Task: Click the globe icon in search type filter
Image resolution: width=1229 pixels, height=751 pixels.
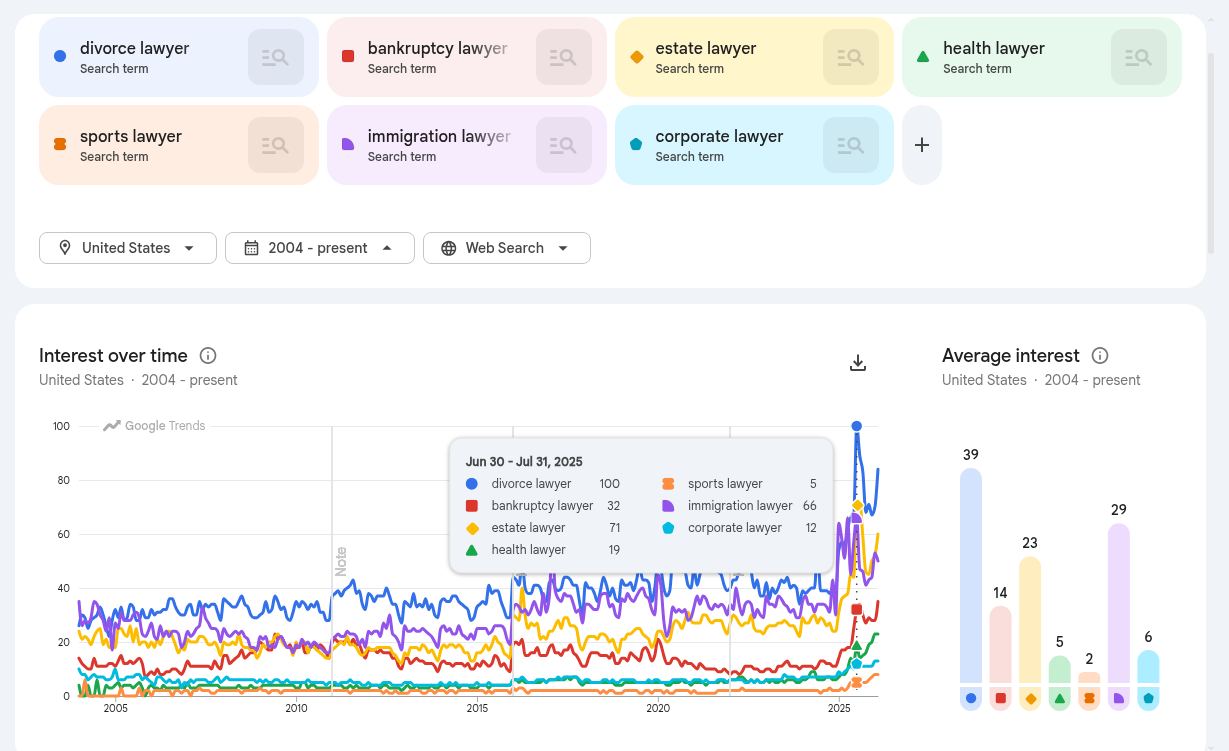Action: click(449, 248)
